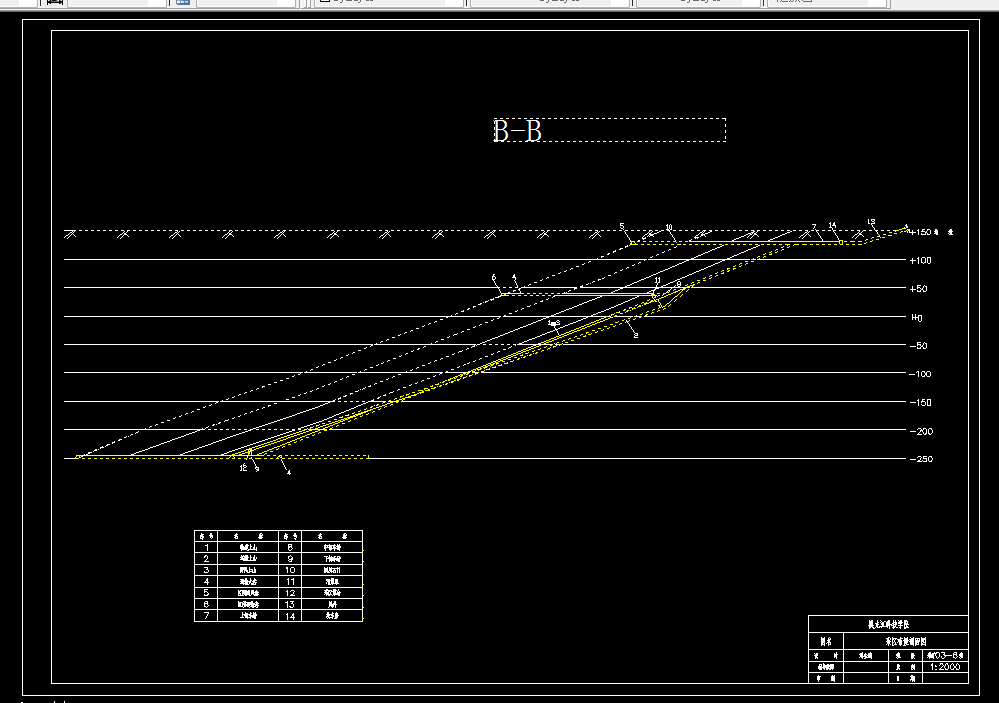The image size is (999, 703).
Task: Pick callout number 4 below the -250 line
Action: [x=289, y=472]
